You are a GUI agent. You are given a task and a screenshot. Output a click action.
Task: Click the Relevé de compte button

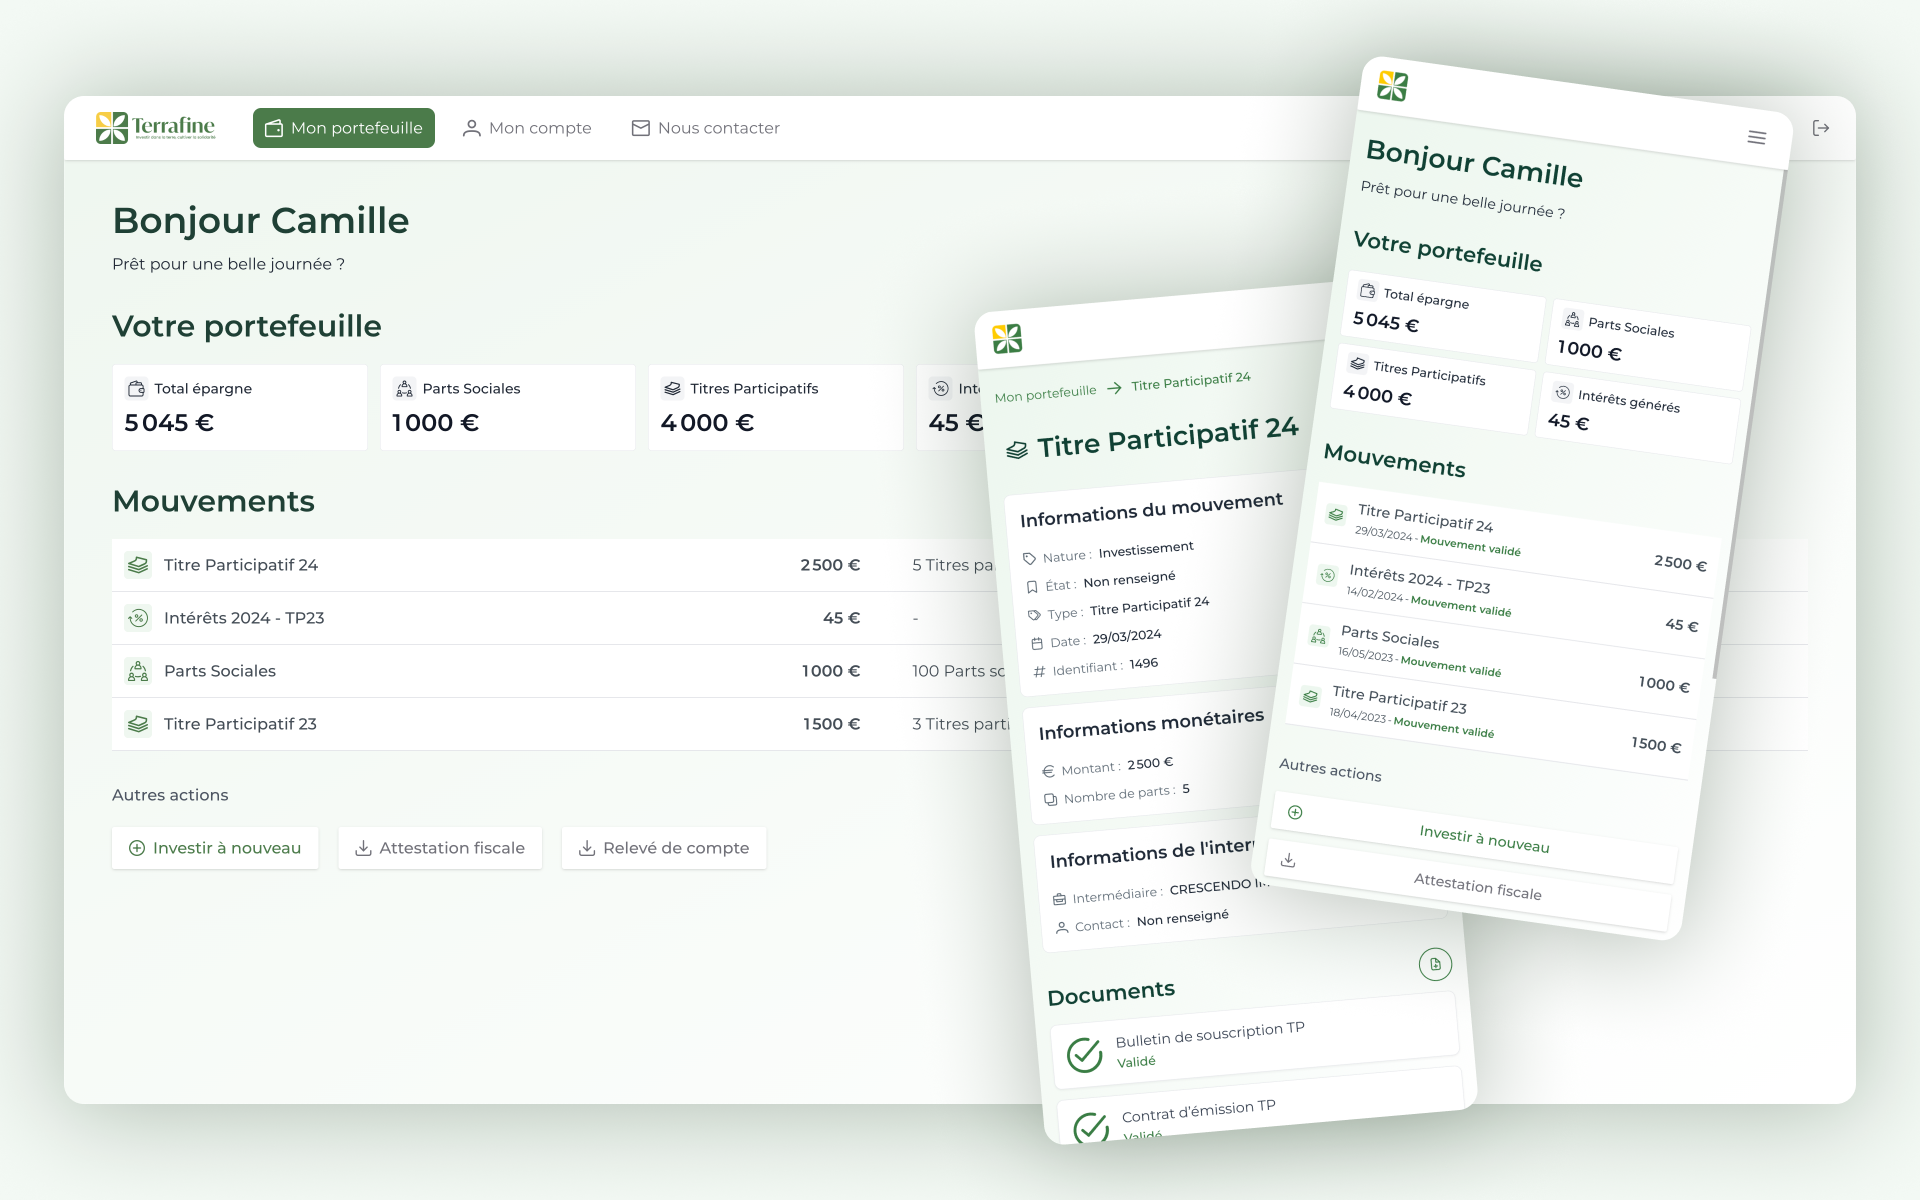[x=664, y=848]
